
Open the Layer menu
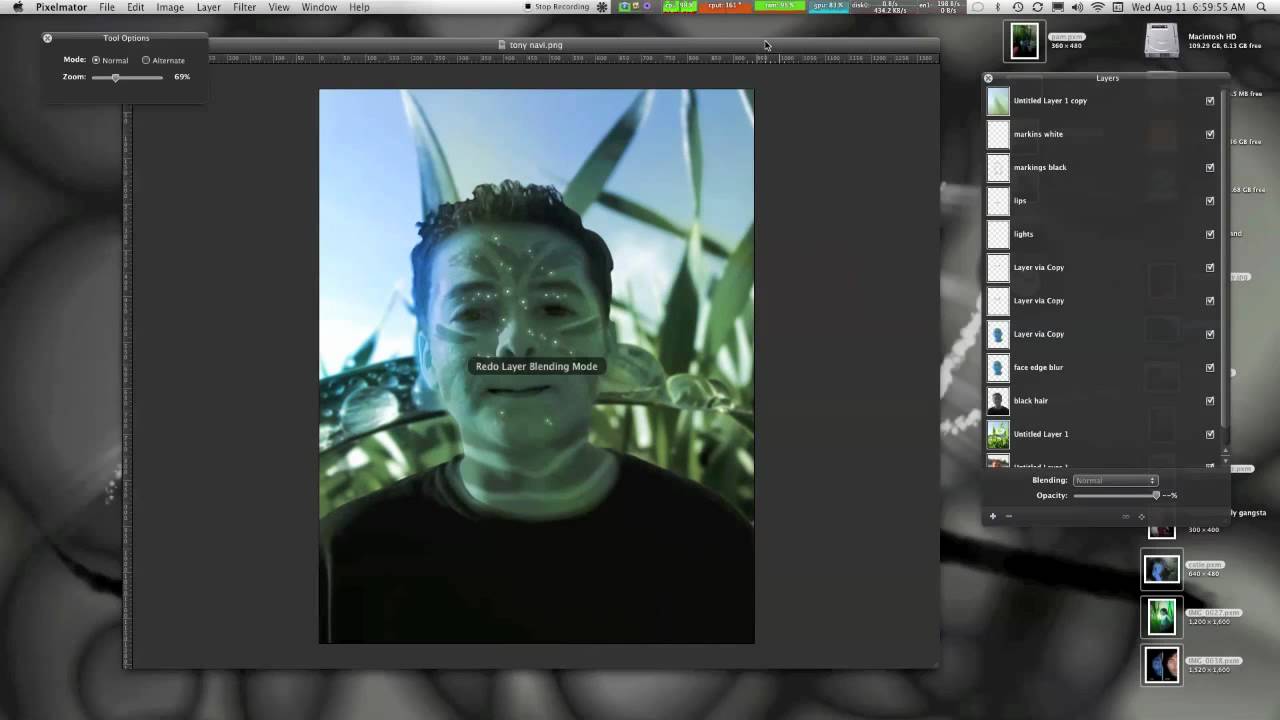coord(208,7)
